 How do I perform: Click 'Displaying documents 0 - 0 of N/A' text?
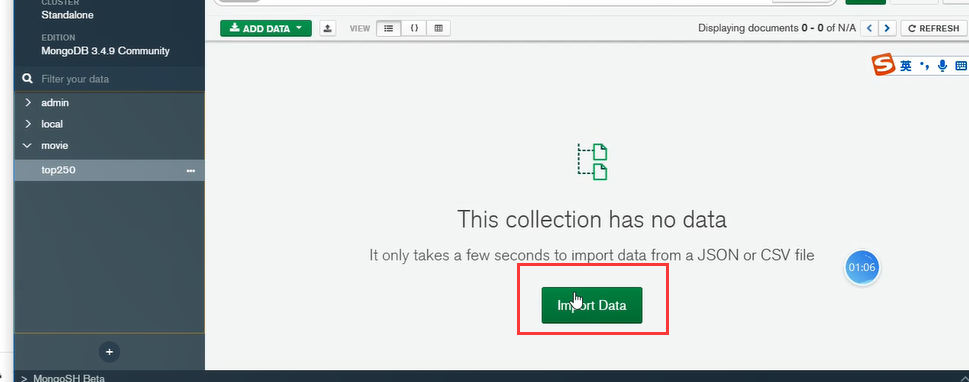click(x=777, y=28)
